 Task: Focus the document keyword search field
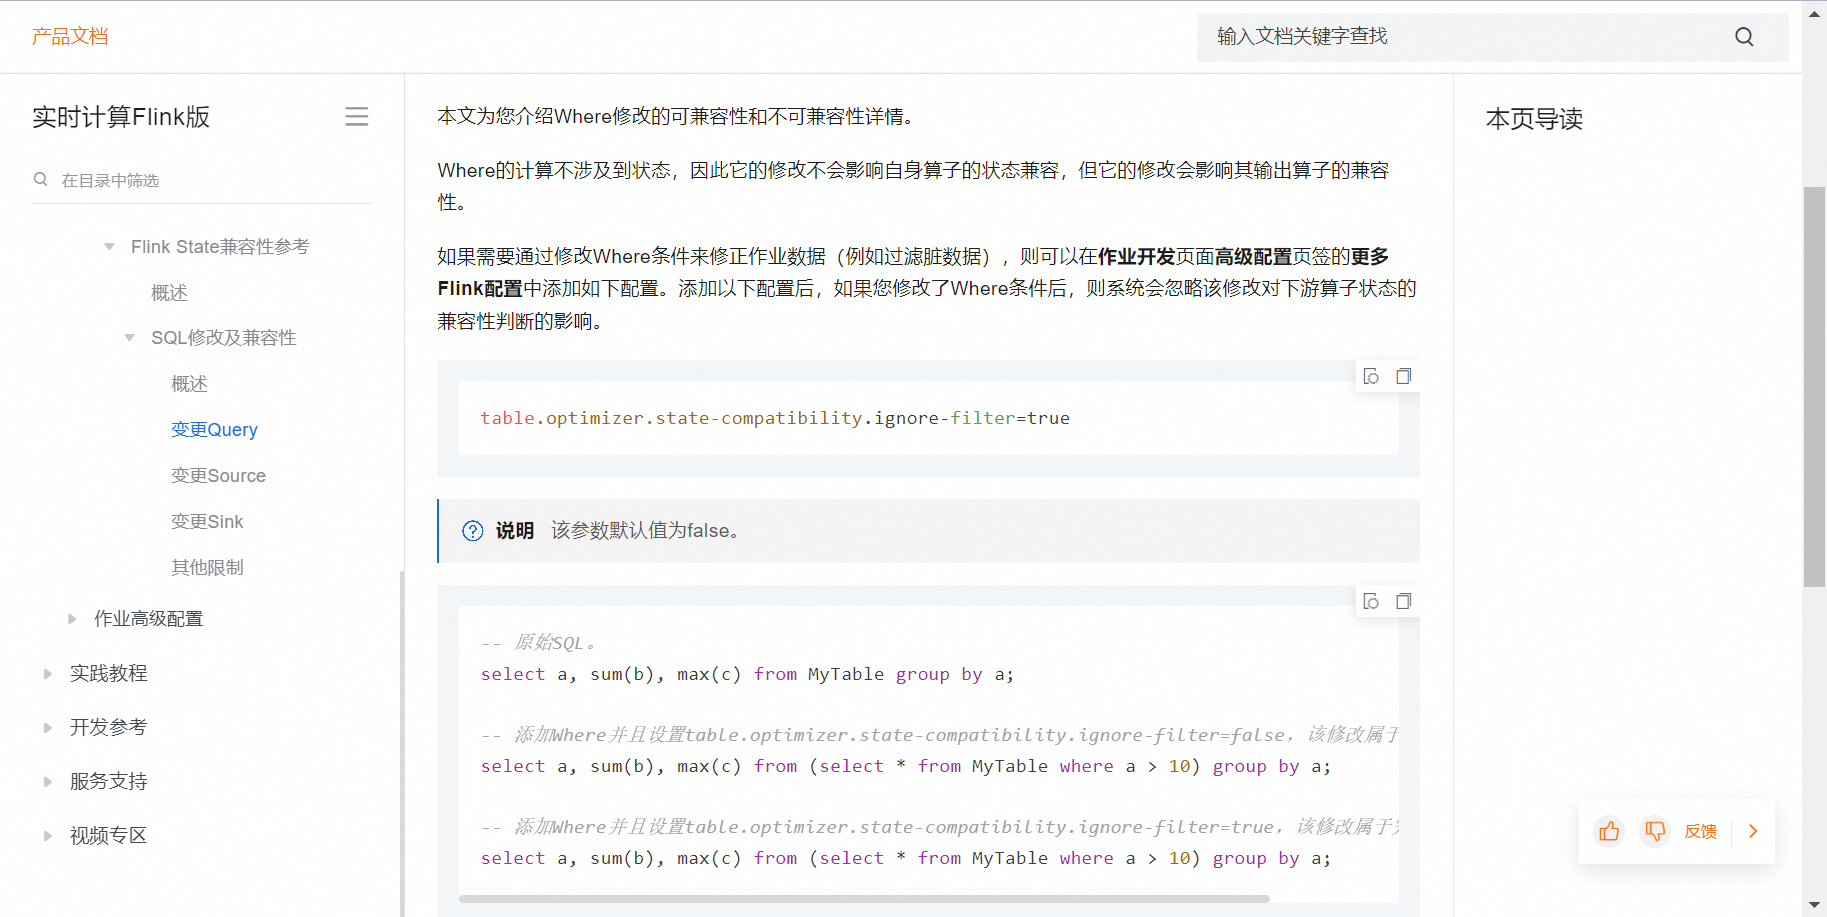pyautogui.click(x=1492, y=37)
